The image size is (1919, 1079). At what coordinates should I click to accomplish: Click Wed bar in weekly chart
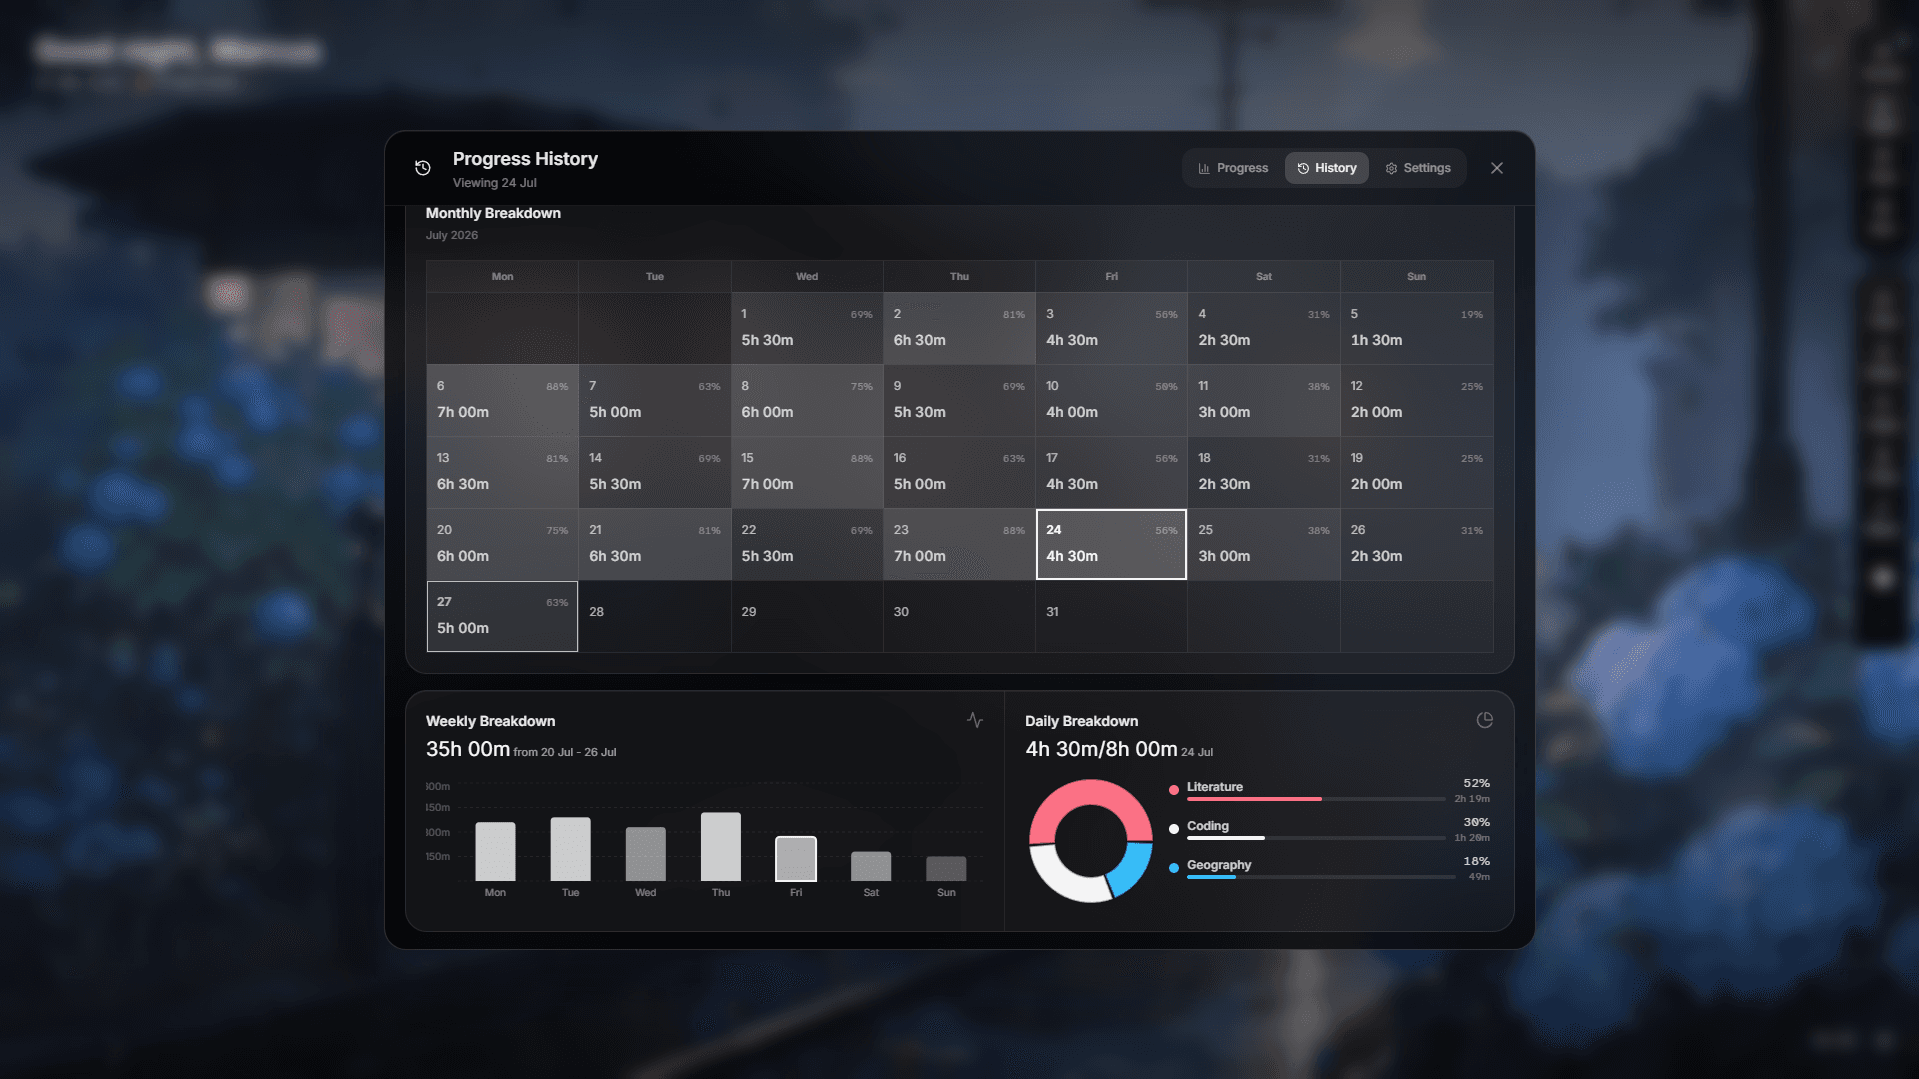coord(645,854)
